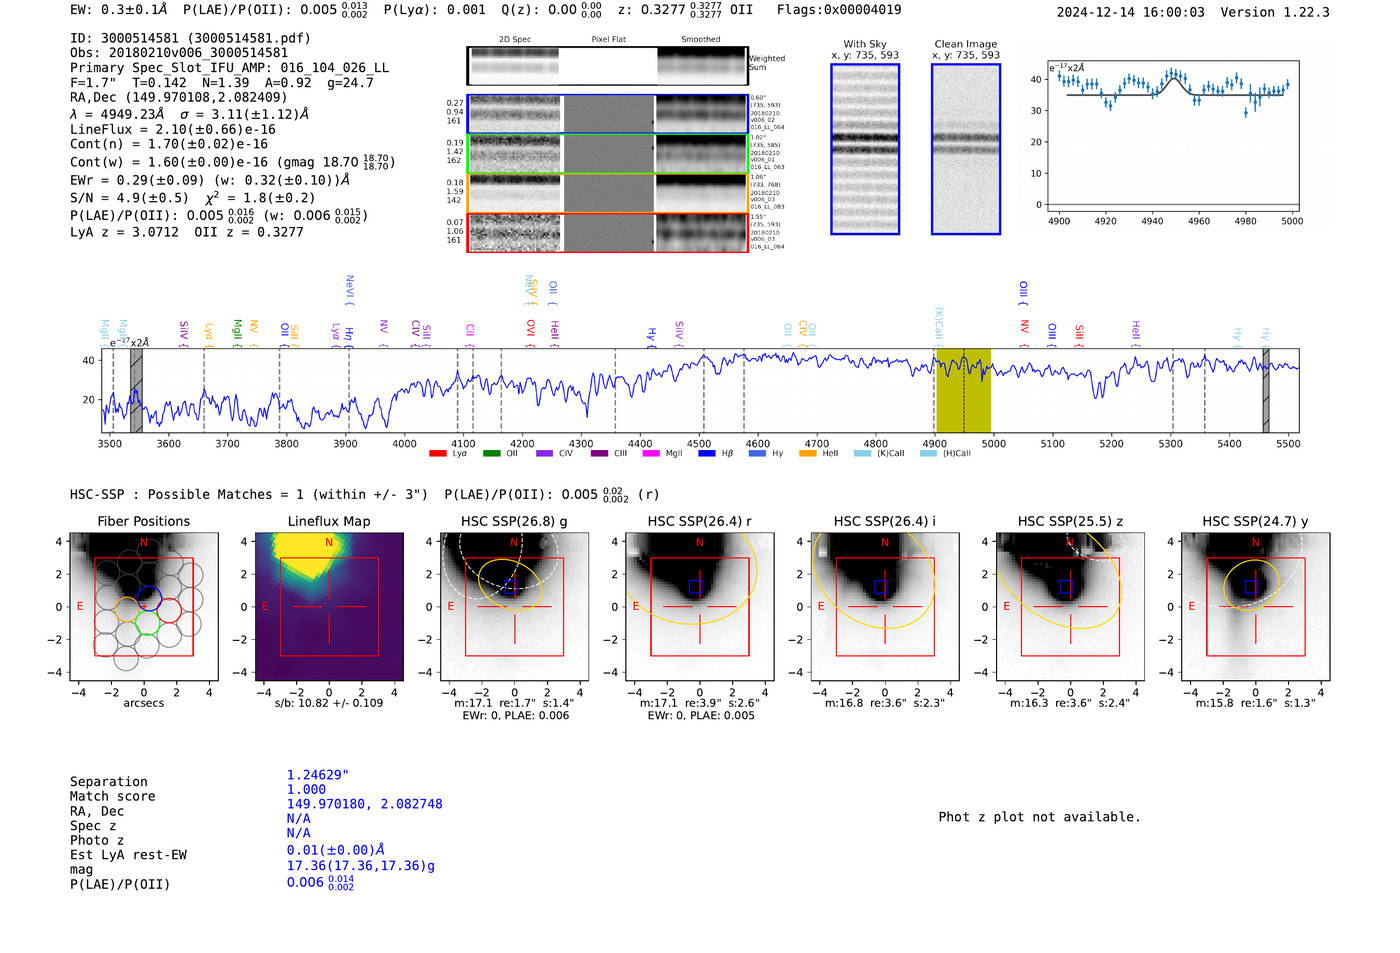Click the Match score value 1.000
Viewport: 1400px width, 953px height.
pyautogui.click(x=306, y=789)
